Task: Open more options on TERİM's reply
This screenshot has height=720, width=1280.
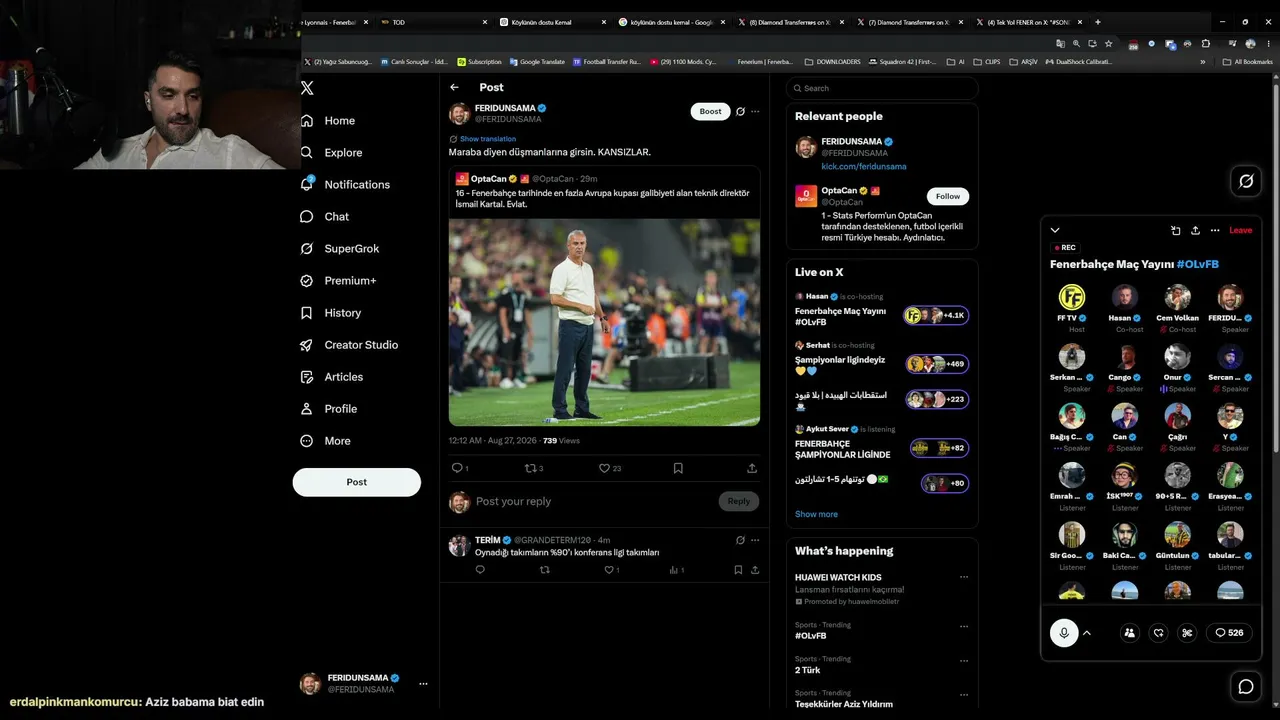Action: point(755,540)
